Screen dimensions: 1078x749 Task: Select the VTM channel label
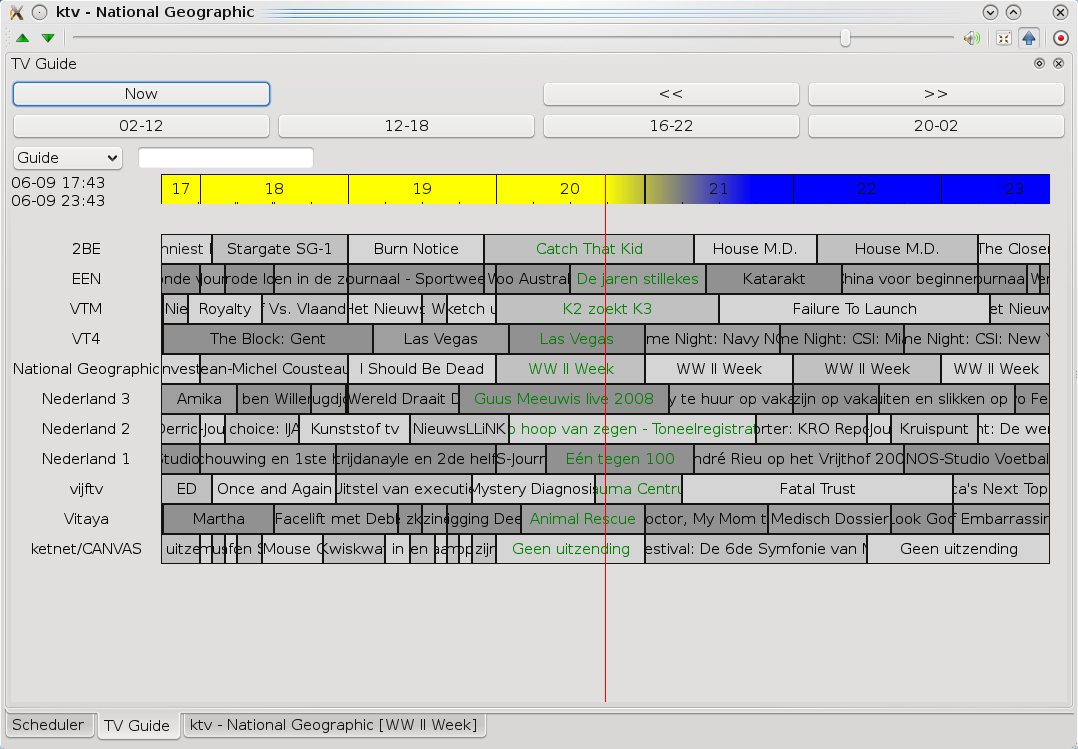pyautogui.click(x=86, y=309)
